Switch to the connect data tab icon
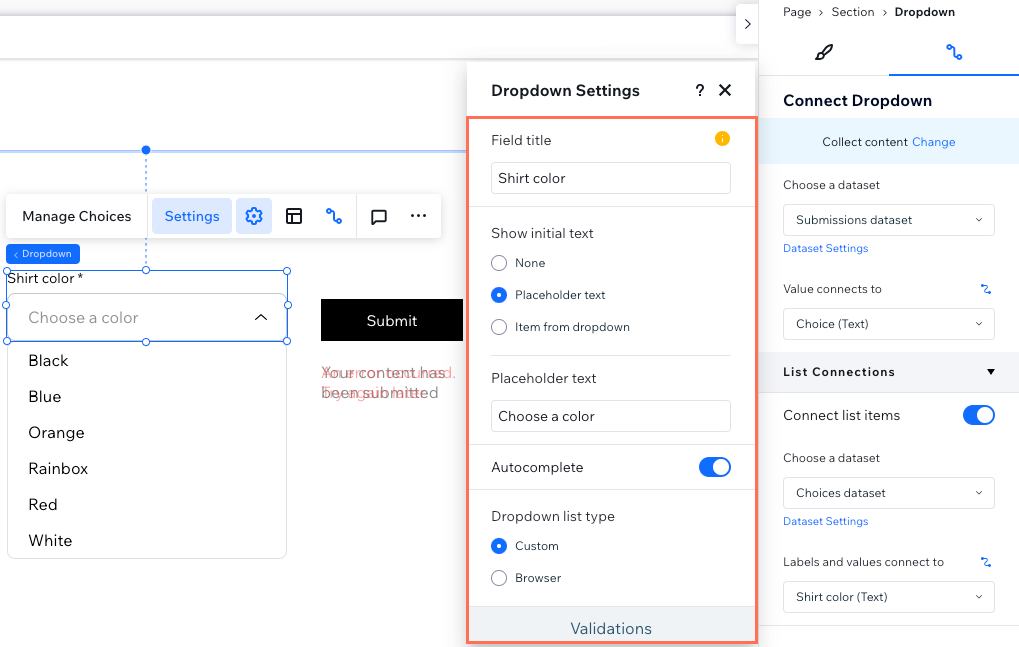This screenshot has width=1019, height=647. [954, 52]
